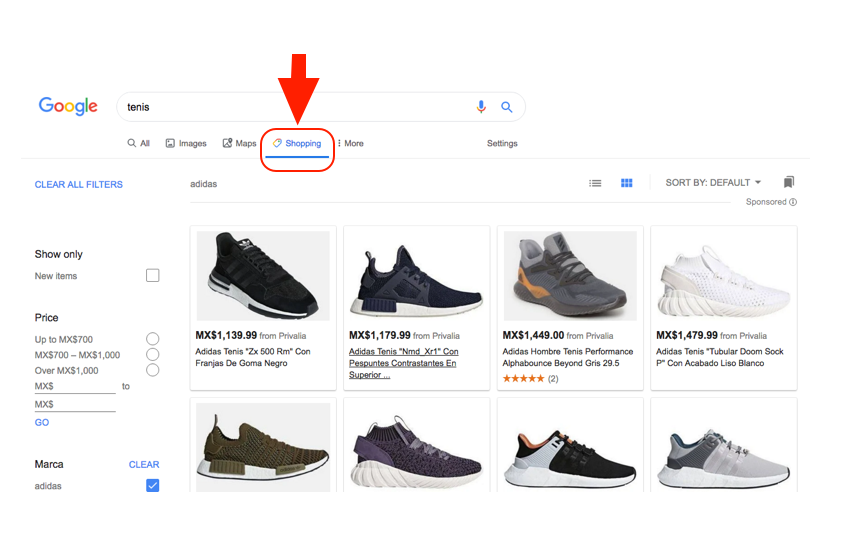Click the microphone voice search icon
The image size is (848, 540).
click(x=481, y=107)
